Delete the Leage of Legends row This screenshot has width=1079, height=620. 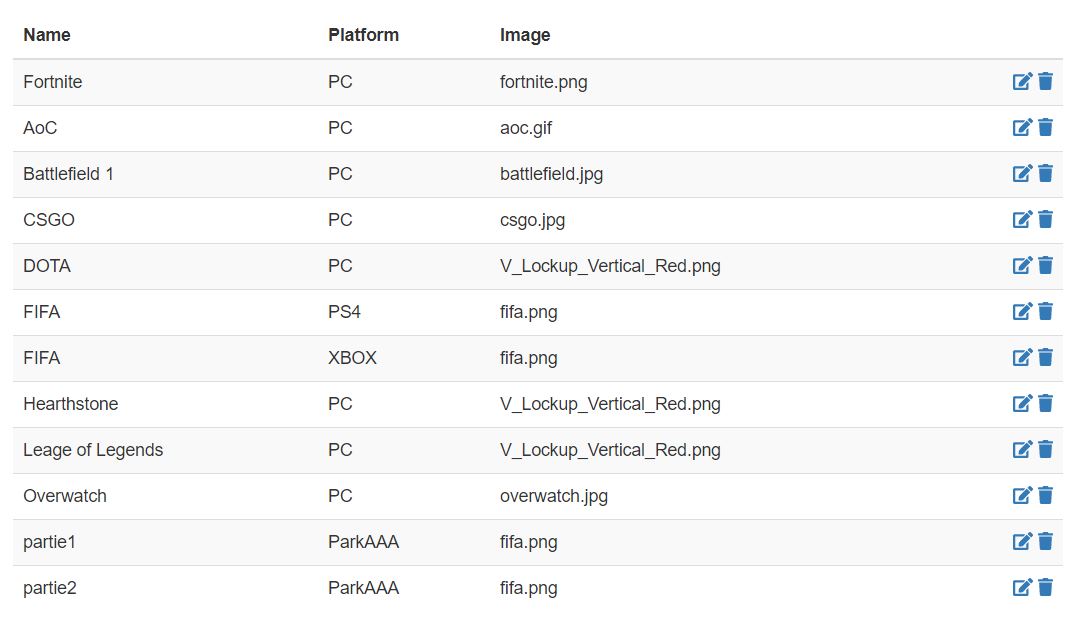click(x=1045, y=449)
